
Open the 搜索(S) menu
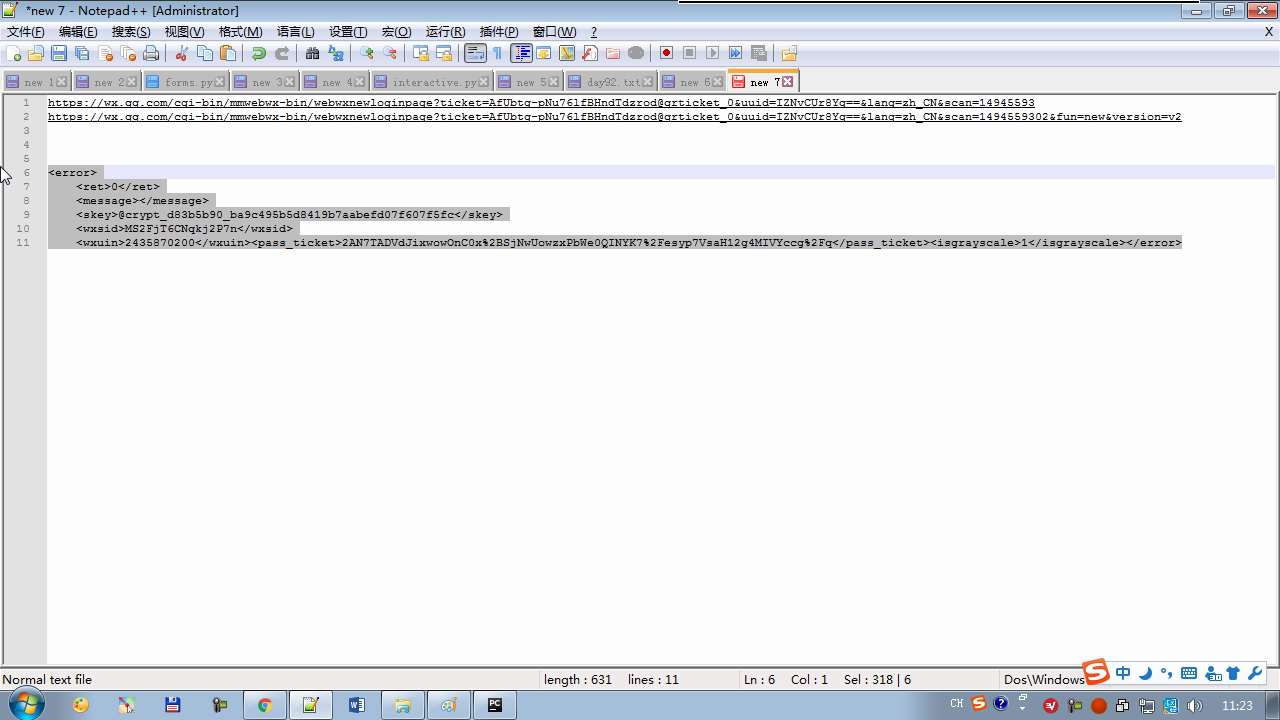tap(131, 32)
